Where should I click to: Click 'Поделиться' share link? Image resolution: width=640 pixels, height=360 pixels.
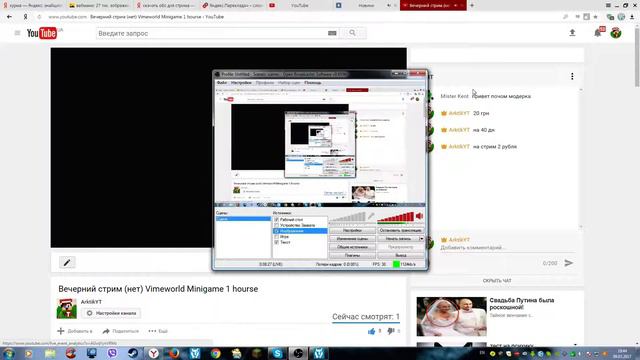click(120, 331)
